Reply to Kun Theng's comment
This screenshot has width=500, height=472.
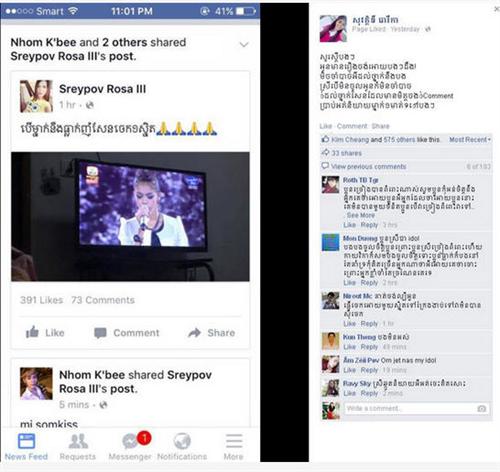pos(369,347)
